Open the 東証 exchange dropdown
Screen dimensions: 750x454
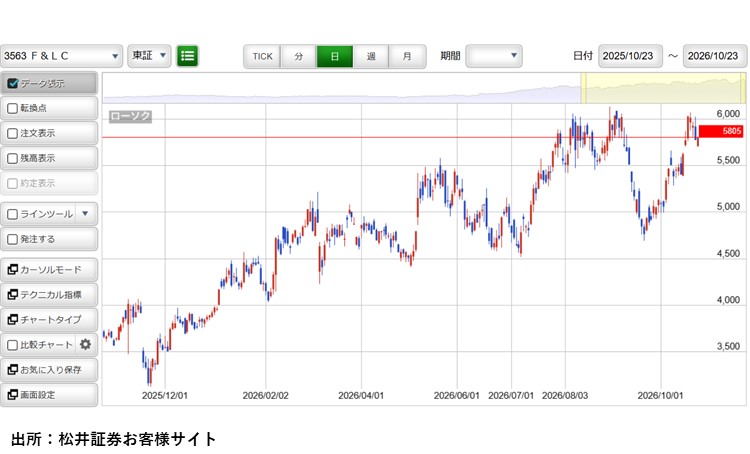click(149, 56)
